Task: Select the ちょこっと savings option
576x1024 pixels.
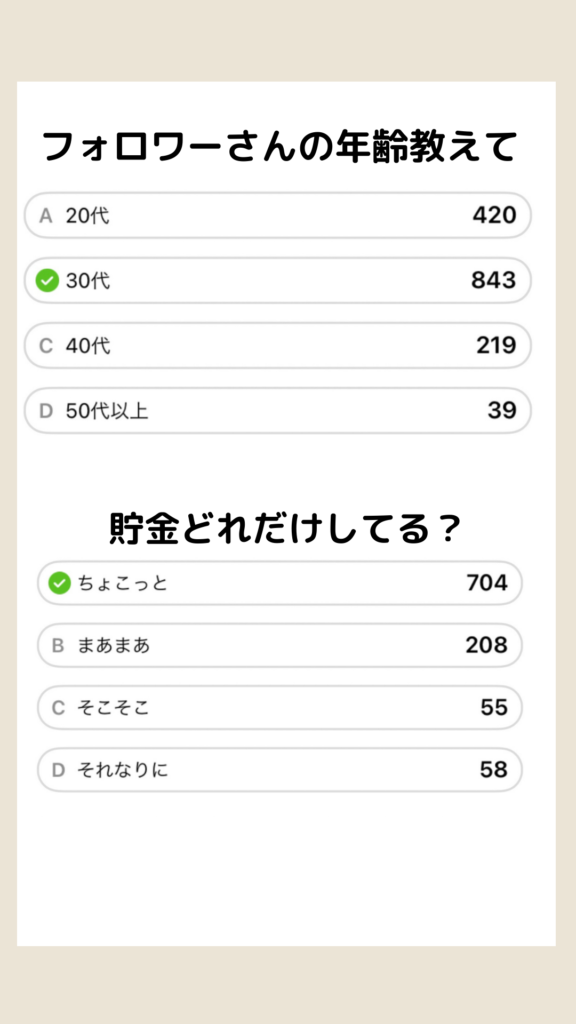Action: pos(280,583)
